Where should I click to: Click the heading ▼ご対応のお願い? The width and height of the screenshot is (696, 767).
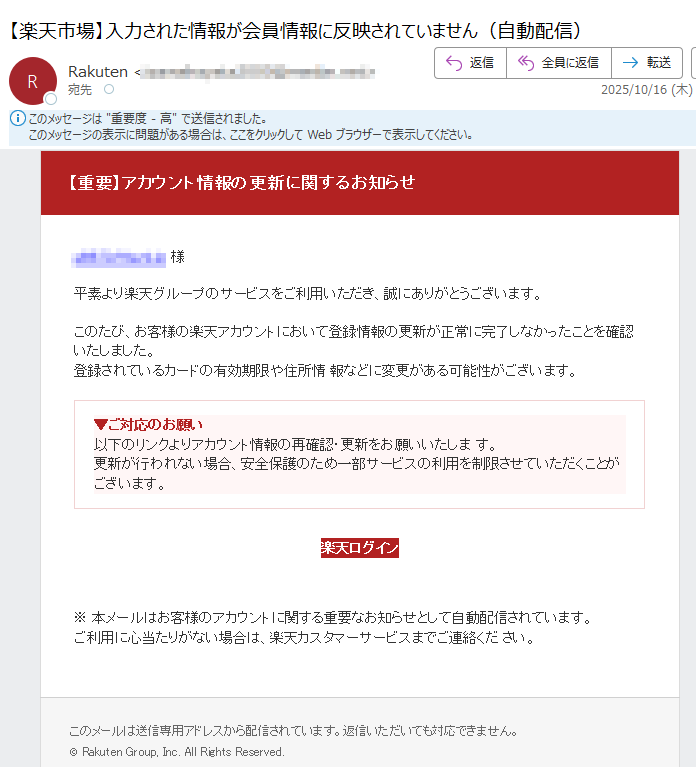pos(148,425)
